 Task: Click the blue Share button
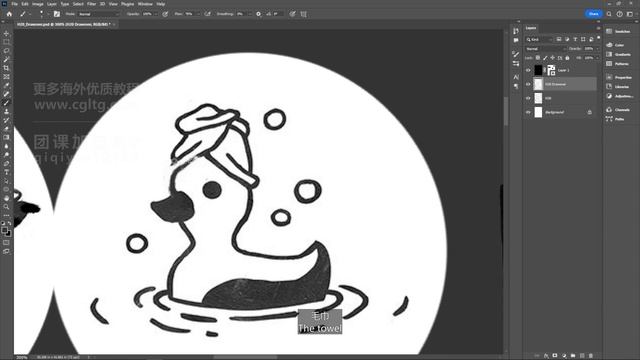coord(593,14)
